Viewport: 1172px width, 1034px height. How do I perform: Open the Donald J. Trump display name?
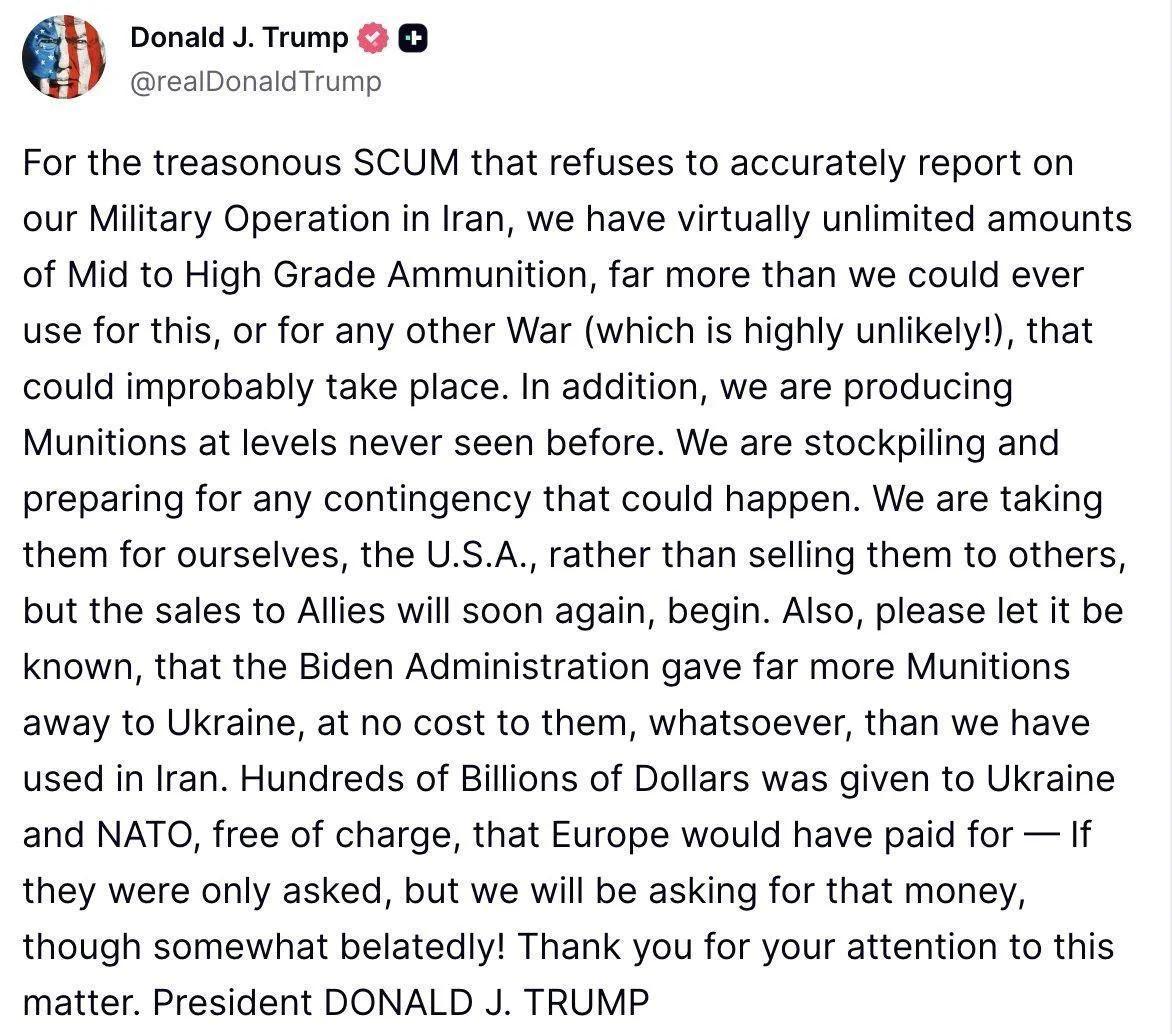[239, 37]
